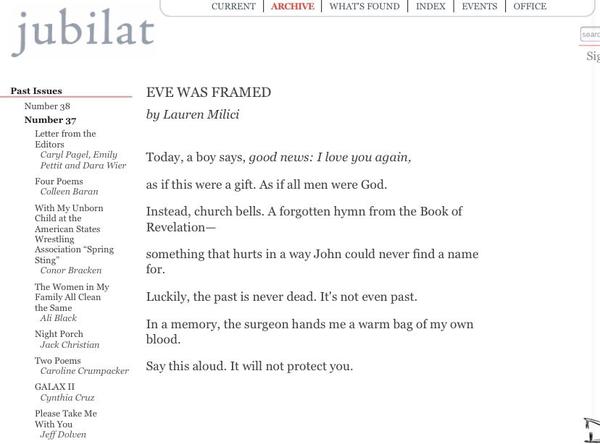Click into the search field
This screenshot has height=444, width=600.
click(590, 34)
